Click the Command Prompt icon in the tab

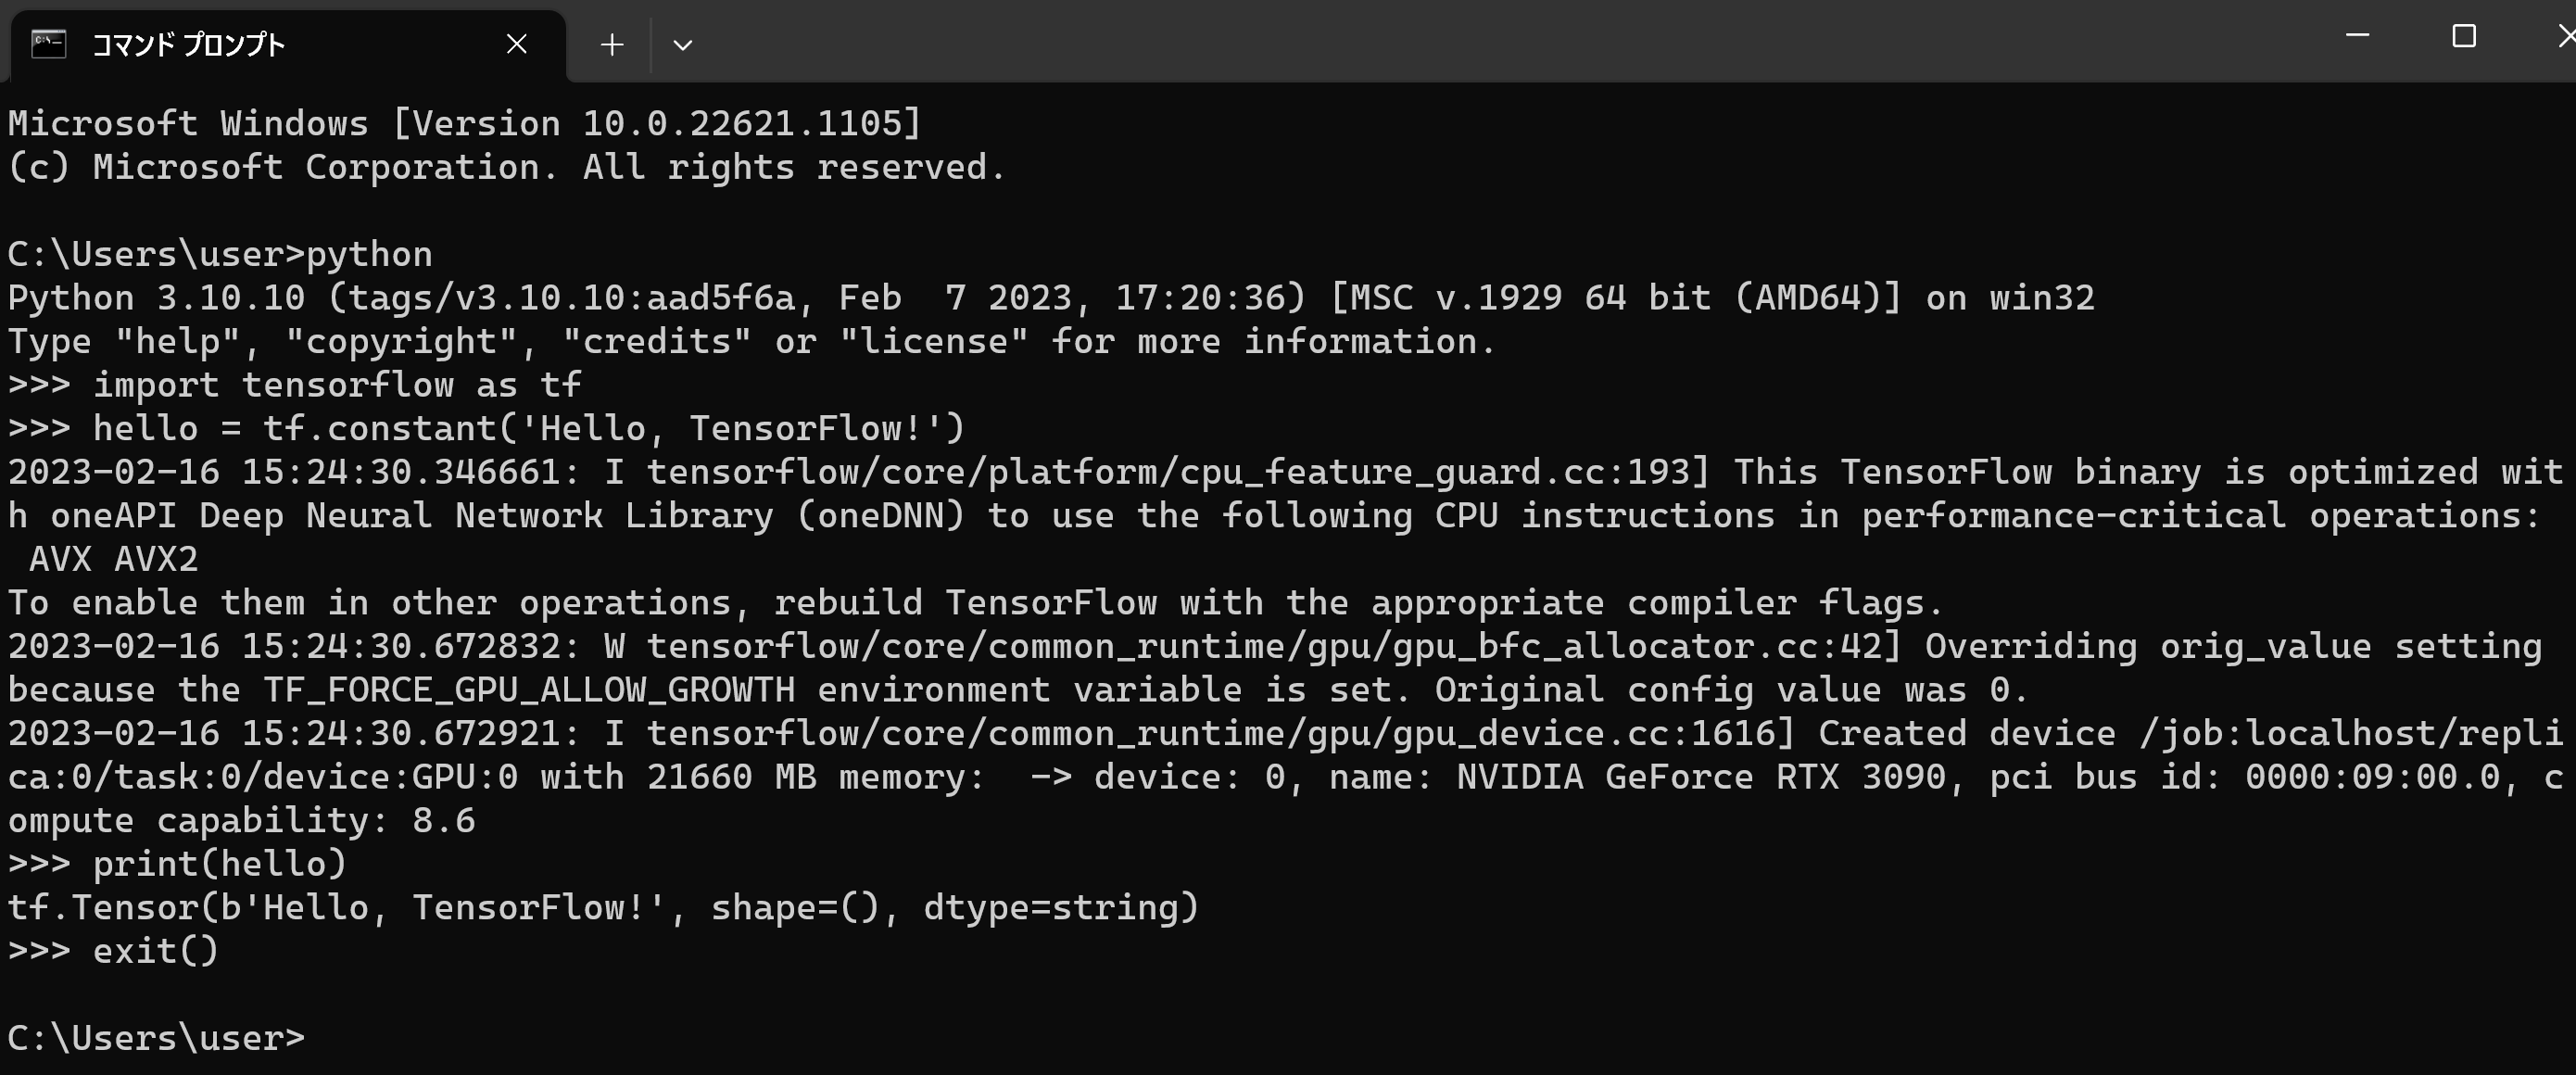48,44
